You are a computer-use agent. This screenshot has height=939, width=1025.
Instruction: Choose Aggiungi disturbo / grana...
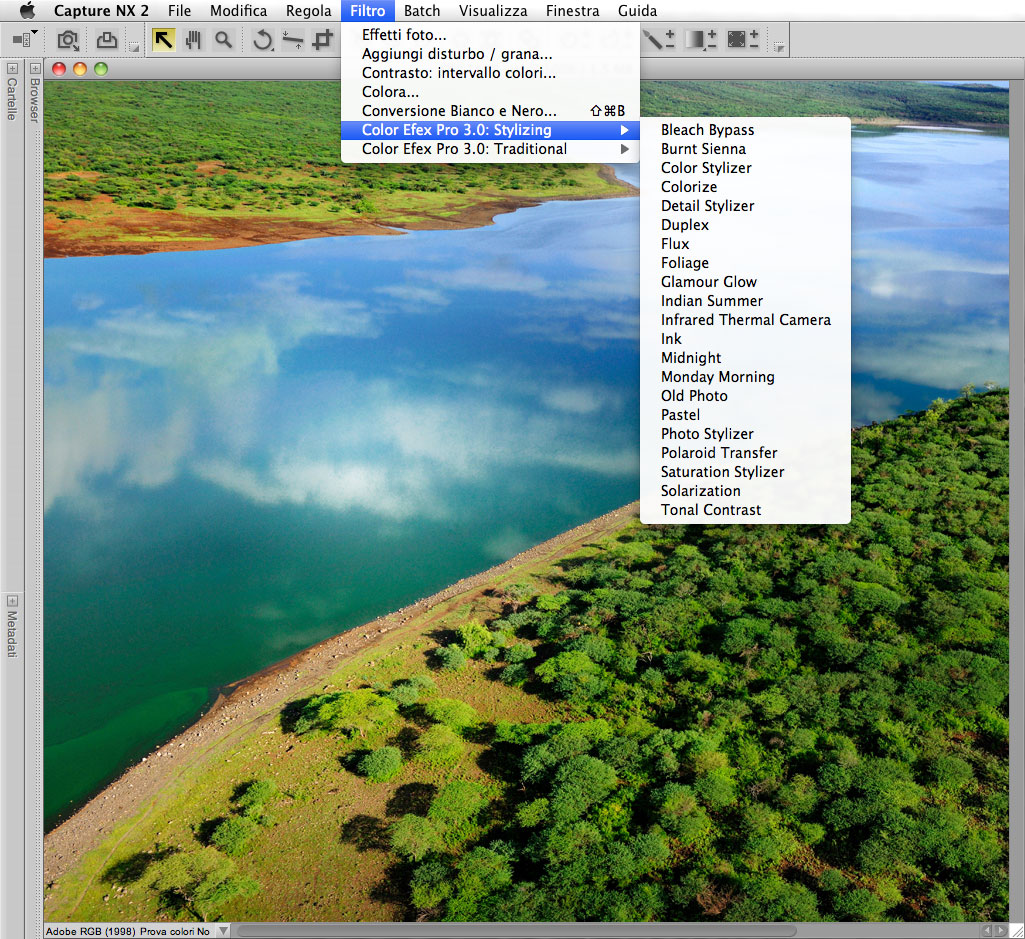(x=490, y=54)
